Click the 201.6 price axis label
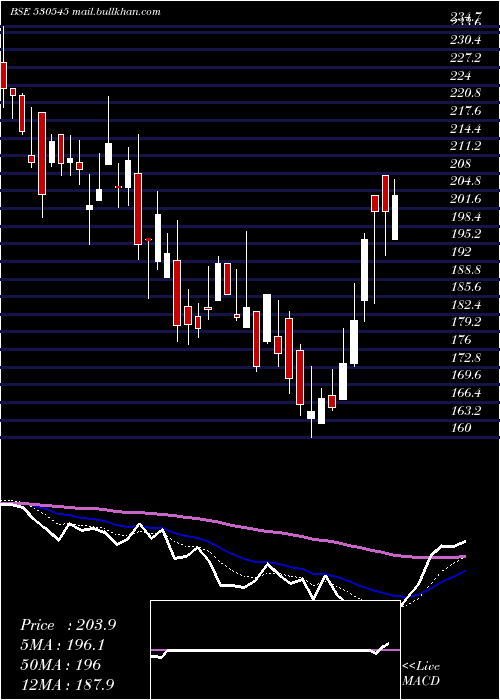The width and height of the screenshot is (500, 700). click(x=465, y=199)
